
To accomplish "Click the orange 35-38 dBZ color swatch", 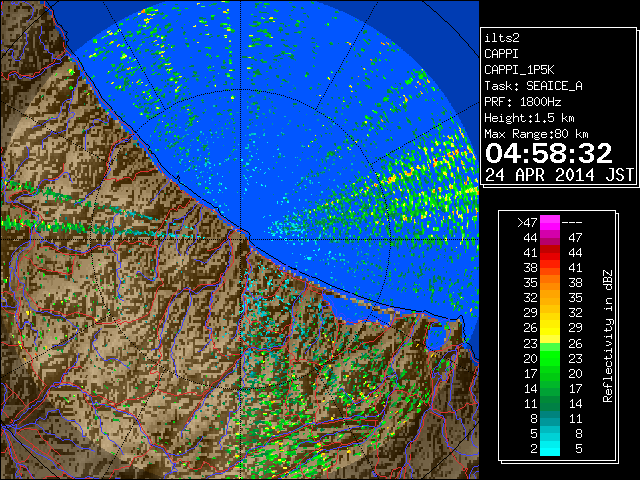I will (550, 282).
